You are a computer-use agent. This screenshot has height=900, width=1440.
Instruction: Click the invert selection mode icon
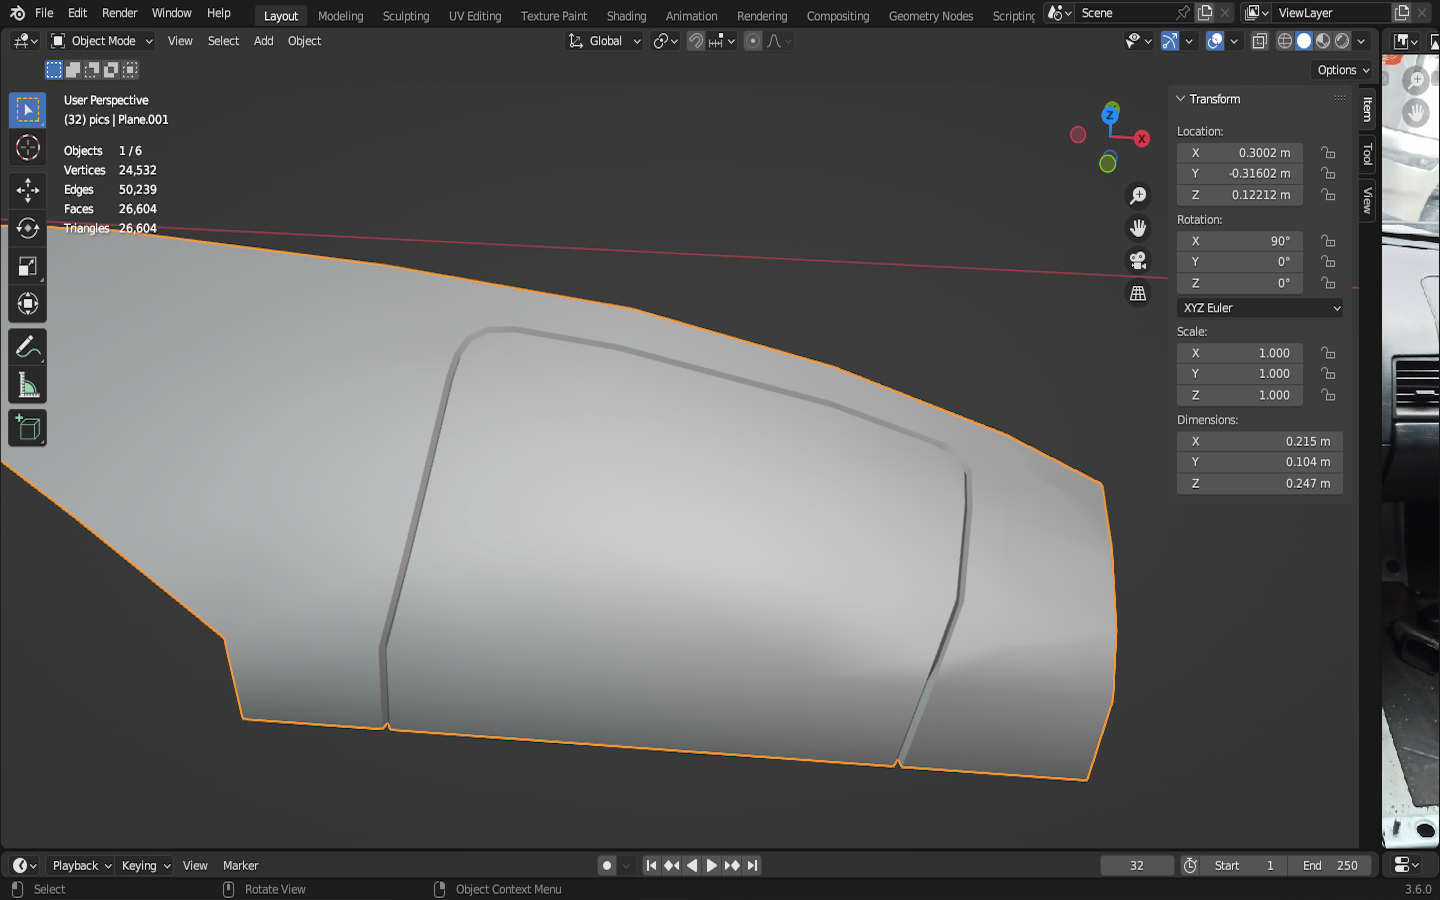pos(111,70)
